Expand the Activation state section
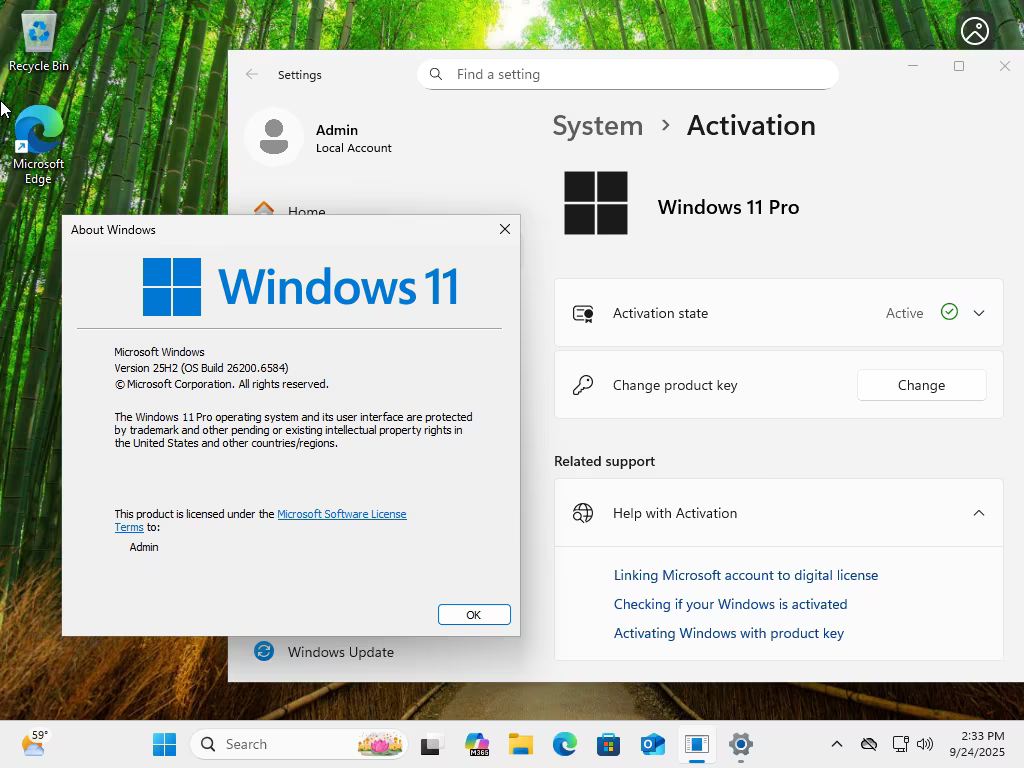The image size is (1024, 768). tap(978, 313)
